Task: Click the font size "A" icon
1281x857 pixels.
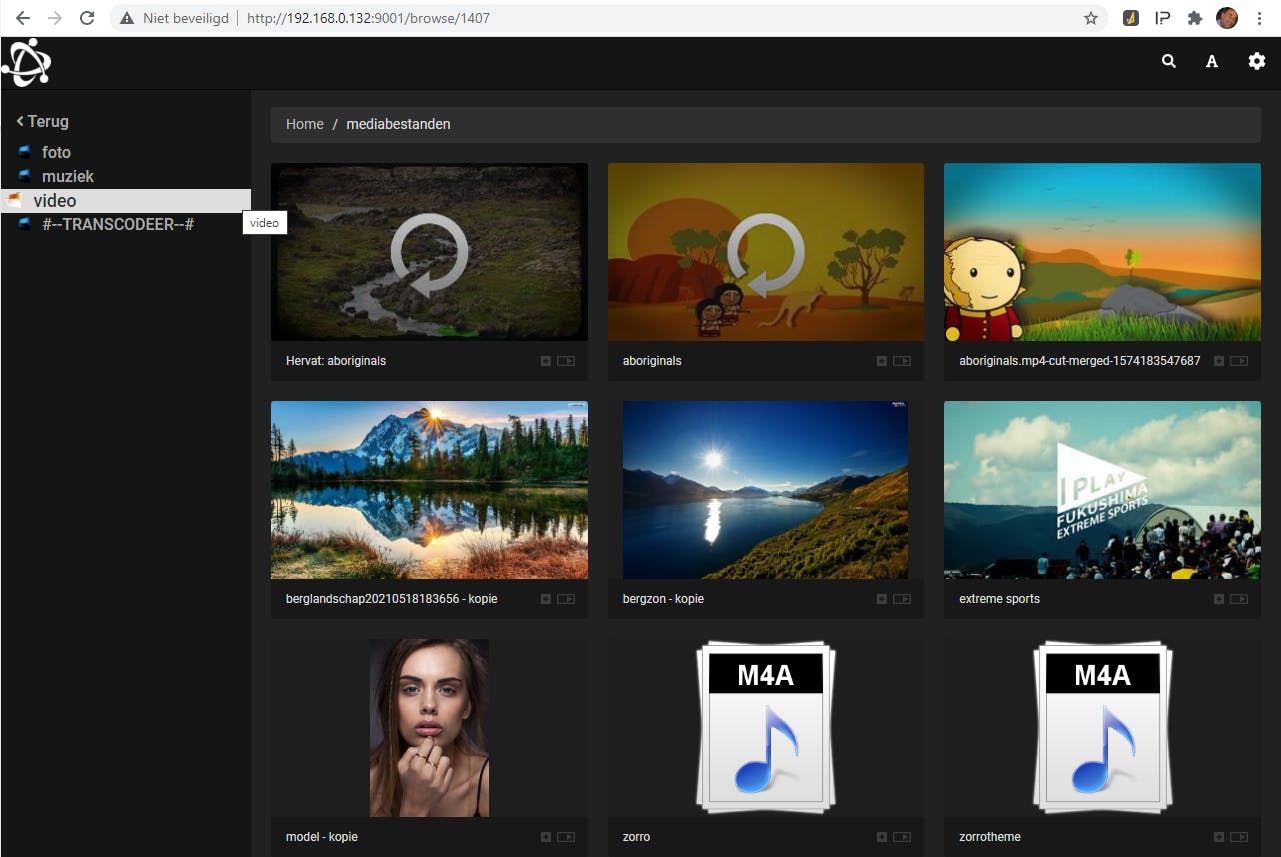Action: (x=1212, y=62)
